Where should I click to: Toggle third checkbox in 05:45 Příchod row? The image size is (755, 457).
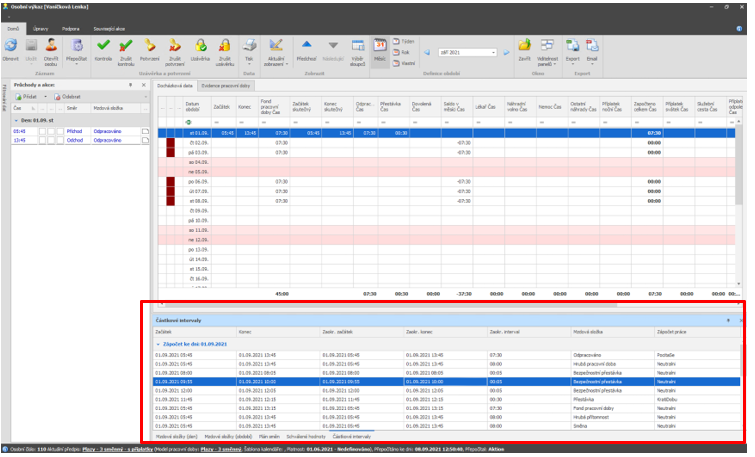(60, 131)
